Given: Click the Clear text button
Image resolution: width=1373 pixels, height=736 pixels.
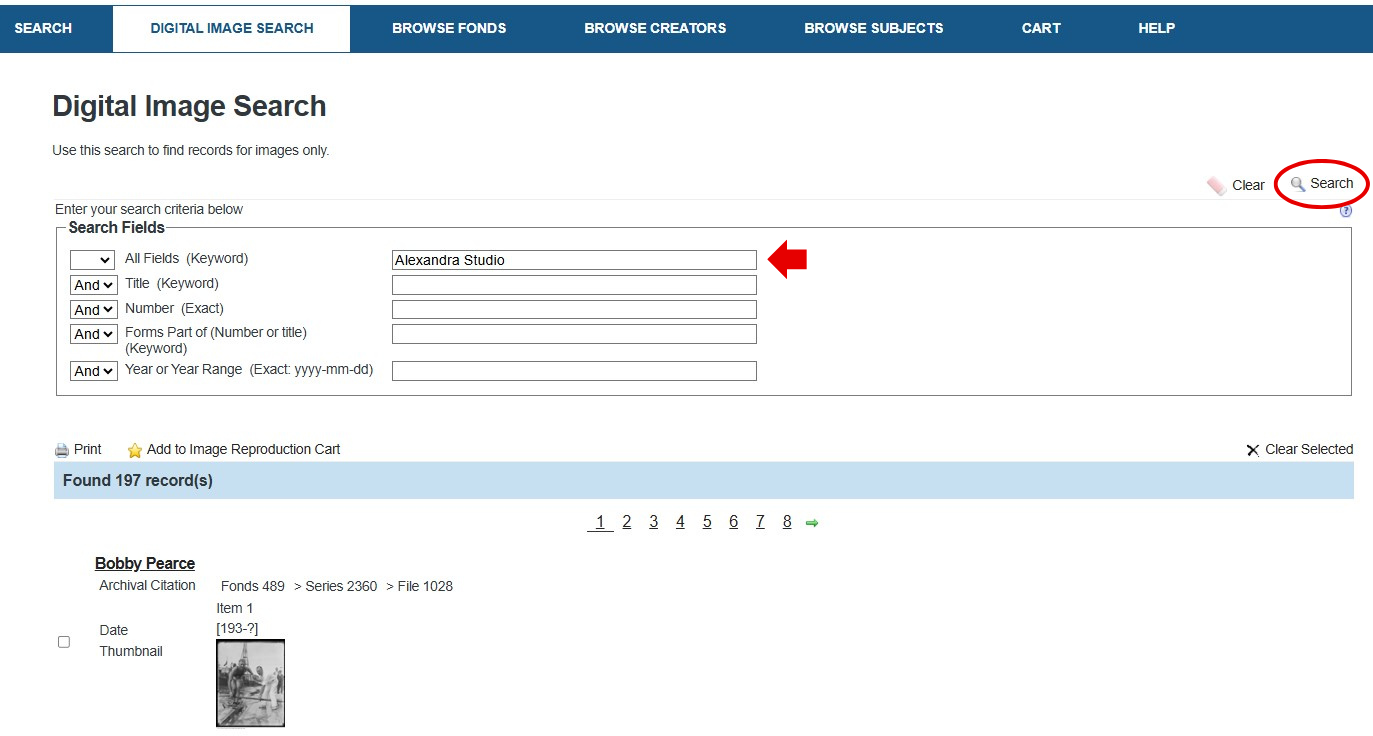Looking at the screenshot, I should coord(1248,185).
